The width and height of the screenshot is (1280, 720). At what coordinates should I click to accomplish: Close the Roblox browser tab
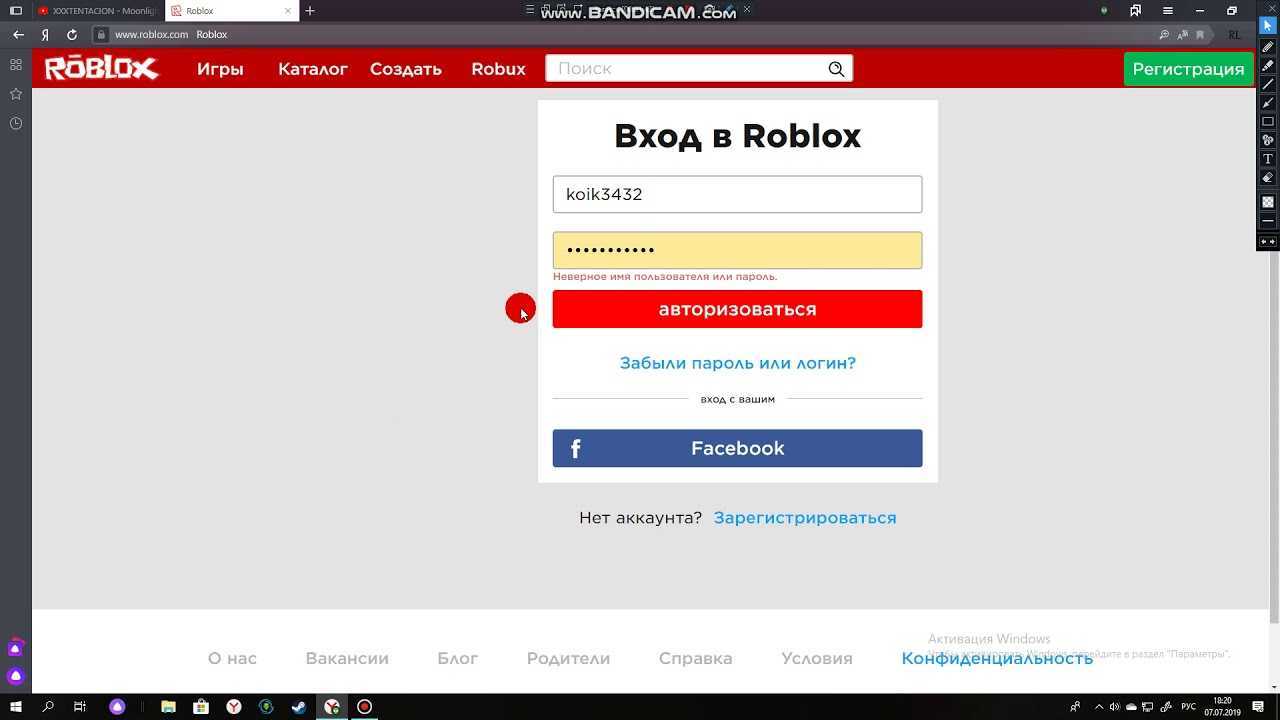click(289, 11)
